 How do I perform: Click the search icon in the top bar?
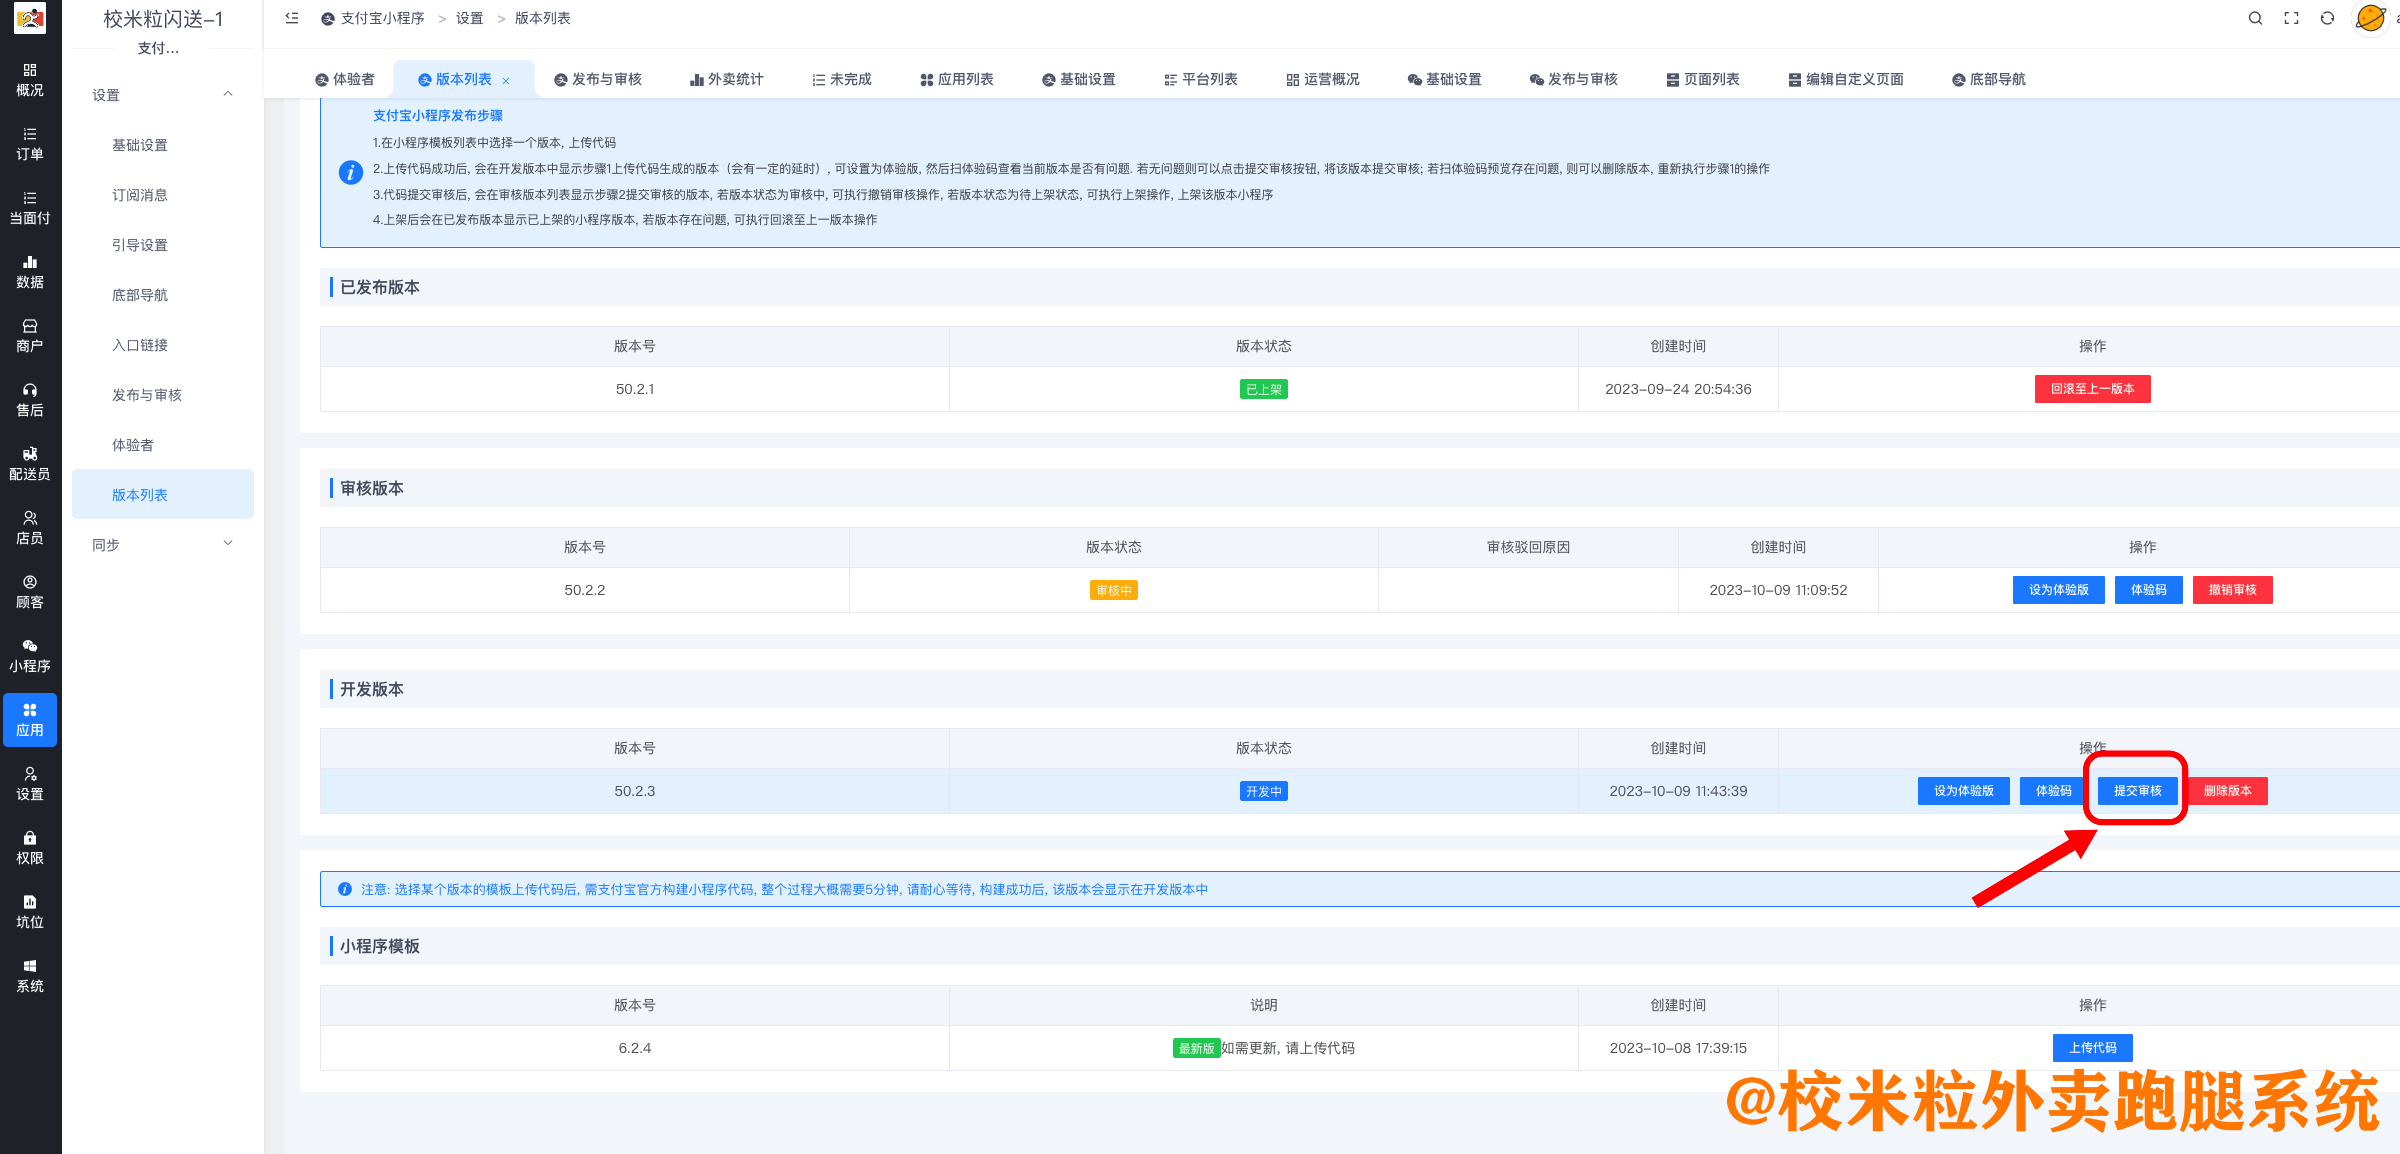pyautogui.click(x=2255, y=18)
